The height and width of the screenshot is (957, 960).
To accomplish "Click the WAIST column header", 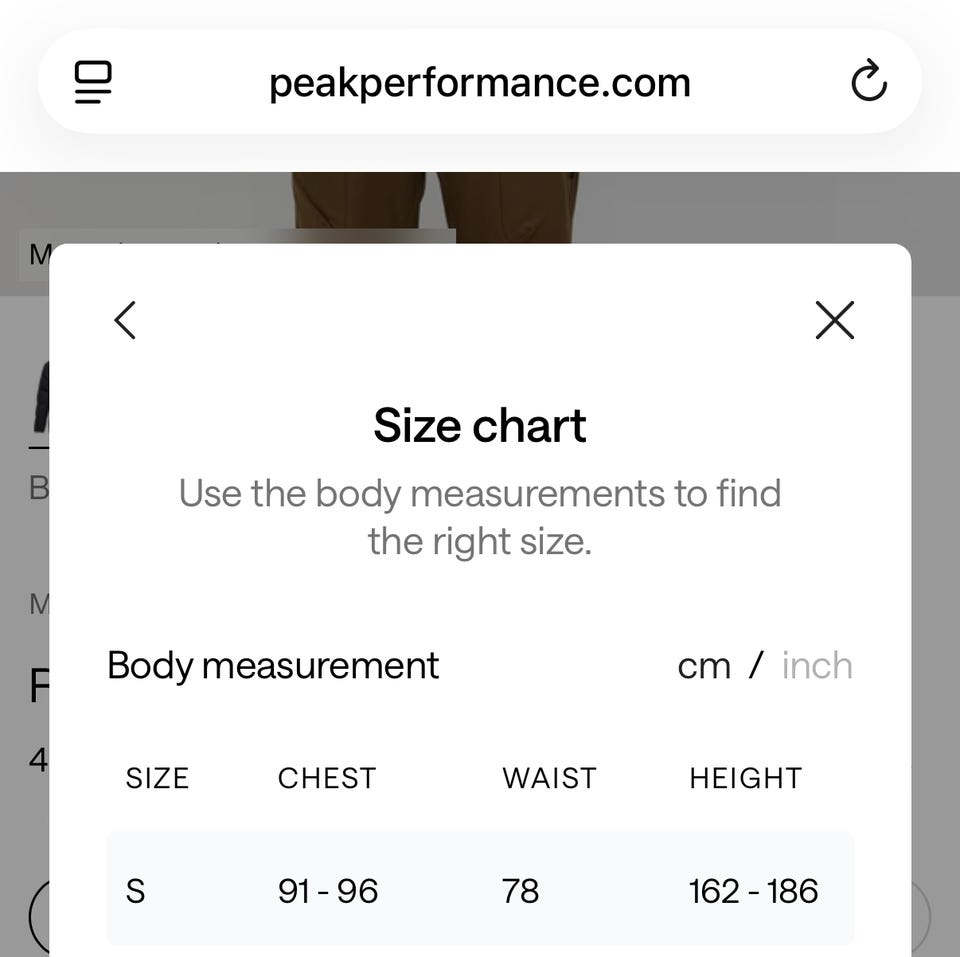I will tap(549, 778).
